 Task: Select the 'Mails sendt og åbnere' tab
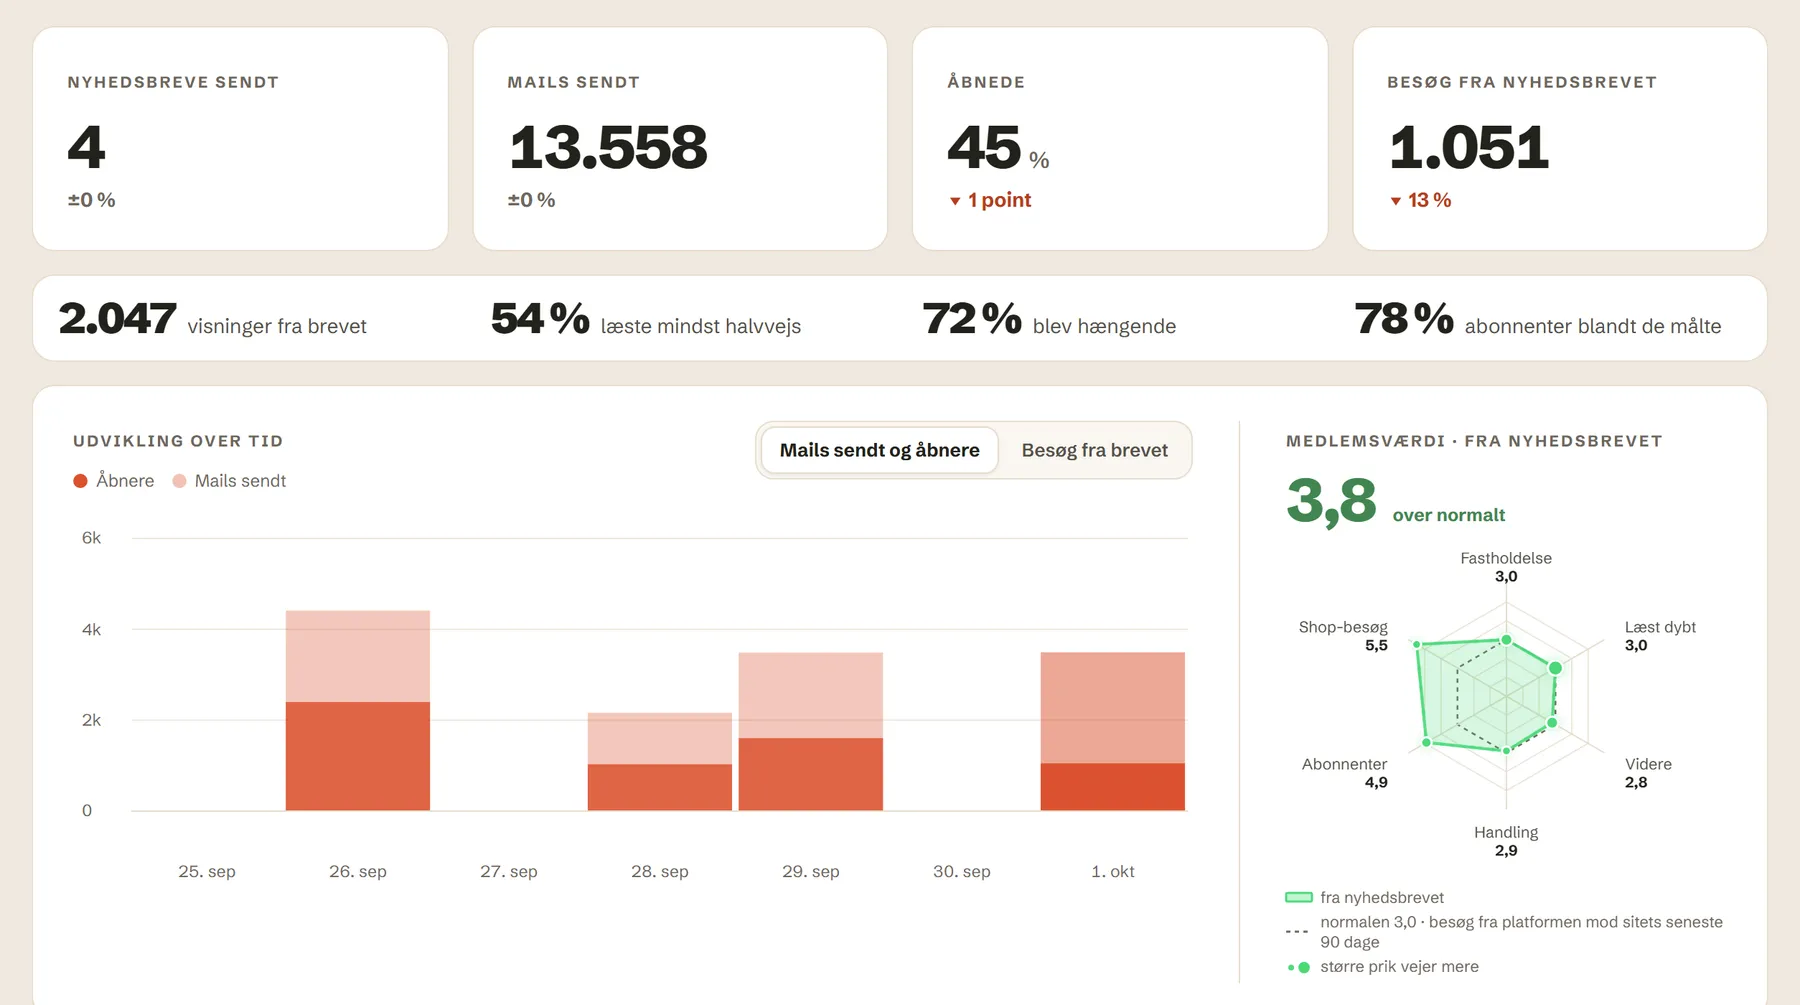(879, 450)
